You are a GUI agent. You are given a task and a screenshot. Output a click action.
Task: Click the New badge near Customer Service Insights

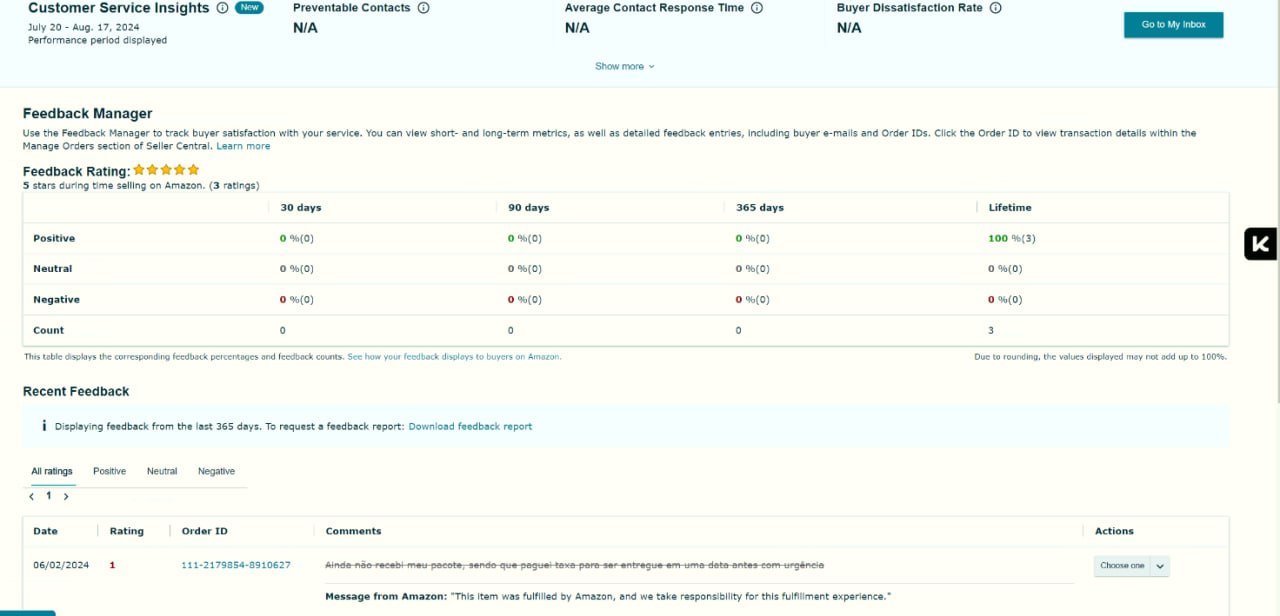[x=249, y=8]
